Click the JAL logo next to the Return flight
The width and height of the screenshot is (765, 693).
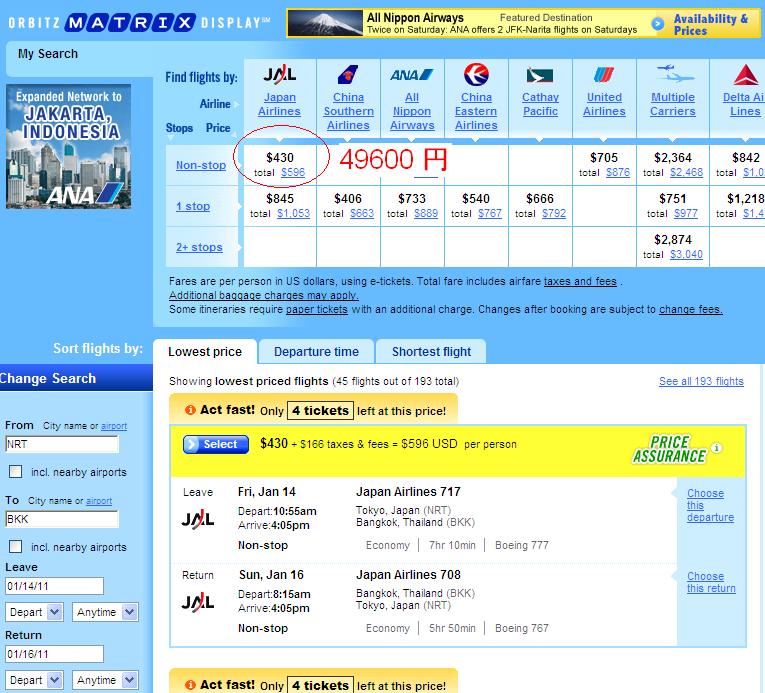click(x=198, y=603)
